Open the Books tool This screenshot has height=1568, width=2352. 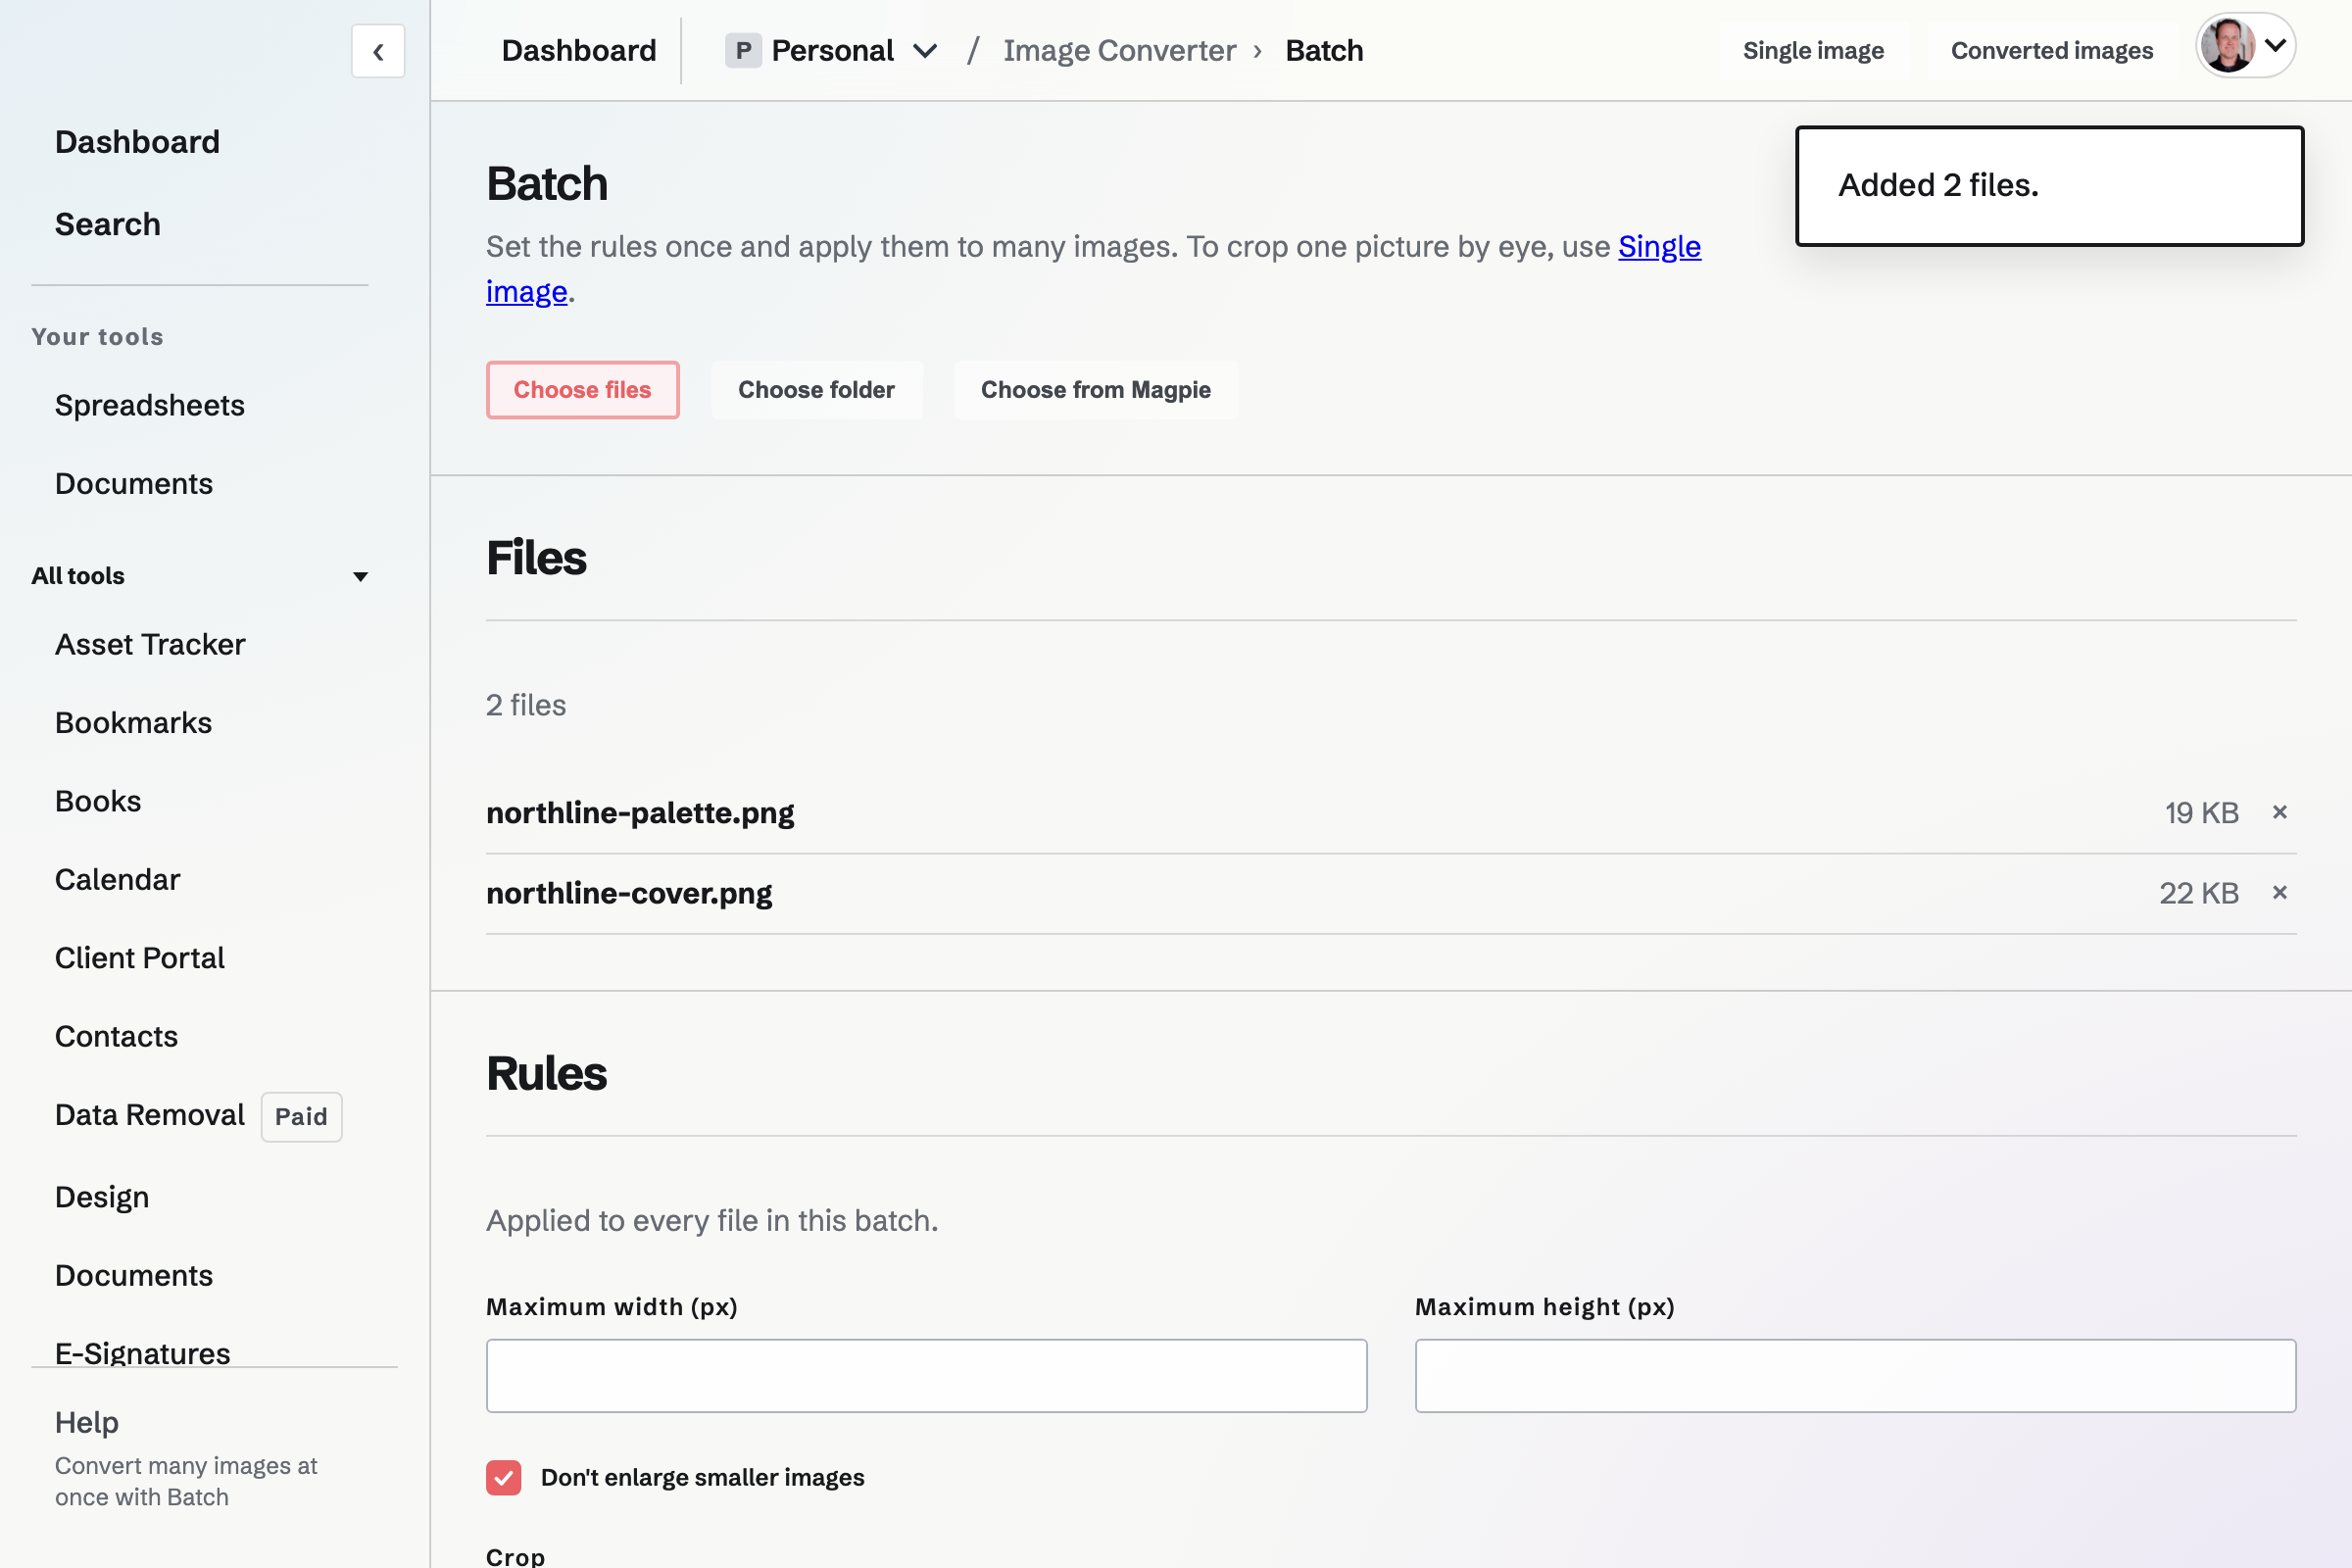[x=98, y=802]
